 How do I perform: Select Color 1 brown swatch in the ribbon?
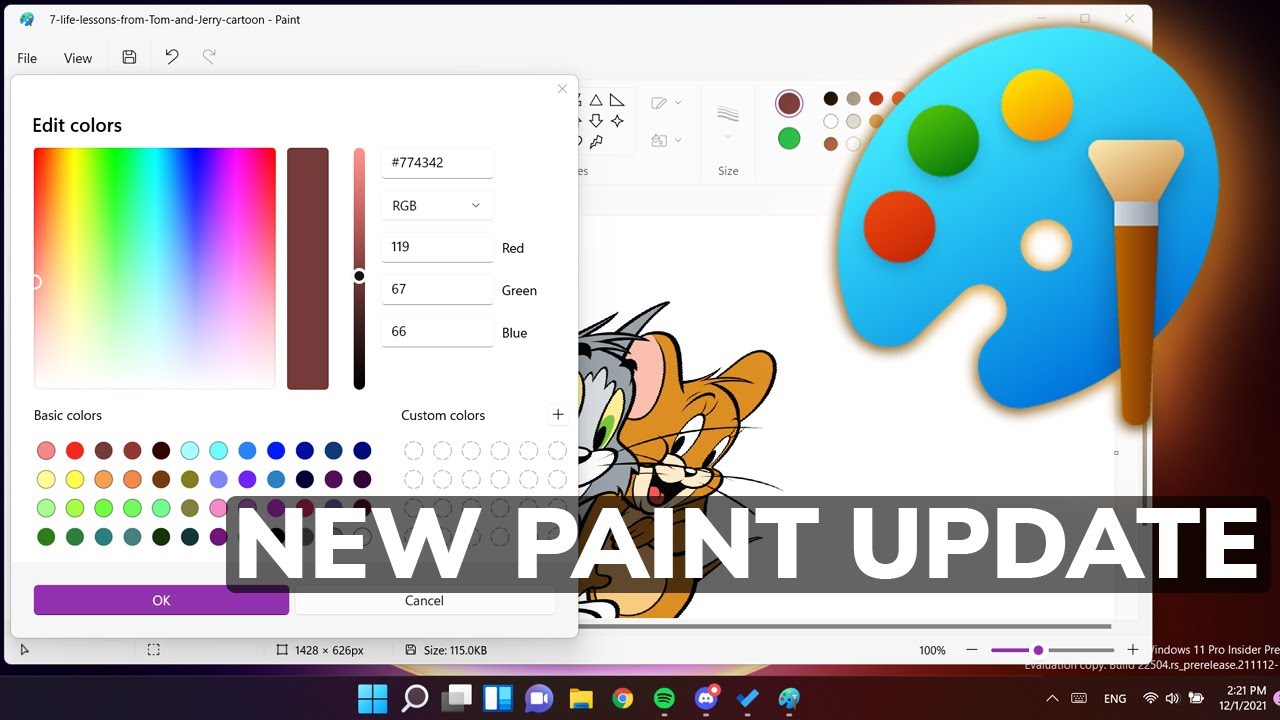789,103
